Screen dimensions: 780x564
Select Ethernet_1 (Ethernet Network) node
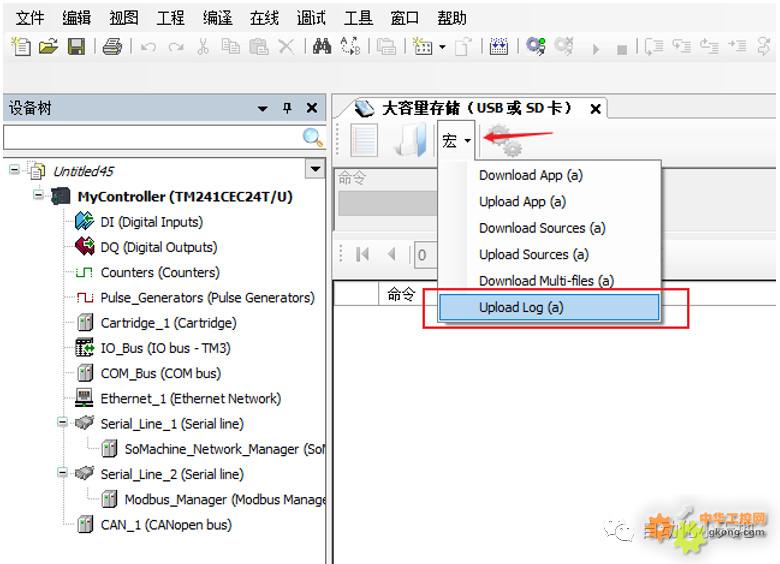point(191,398)
